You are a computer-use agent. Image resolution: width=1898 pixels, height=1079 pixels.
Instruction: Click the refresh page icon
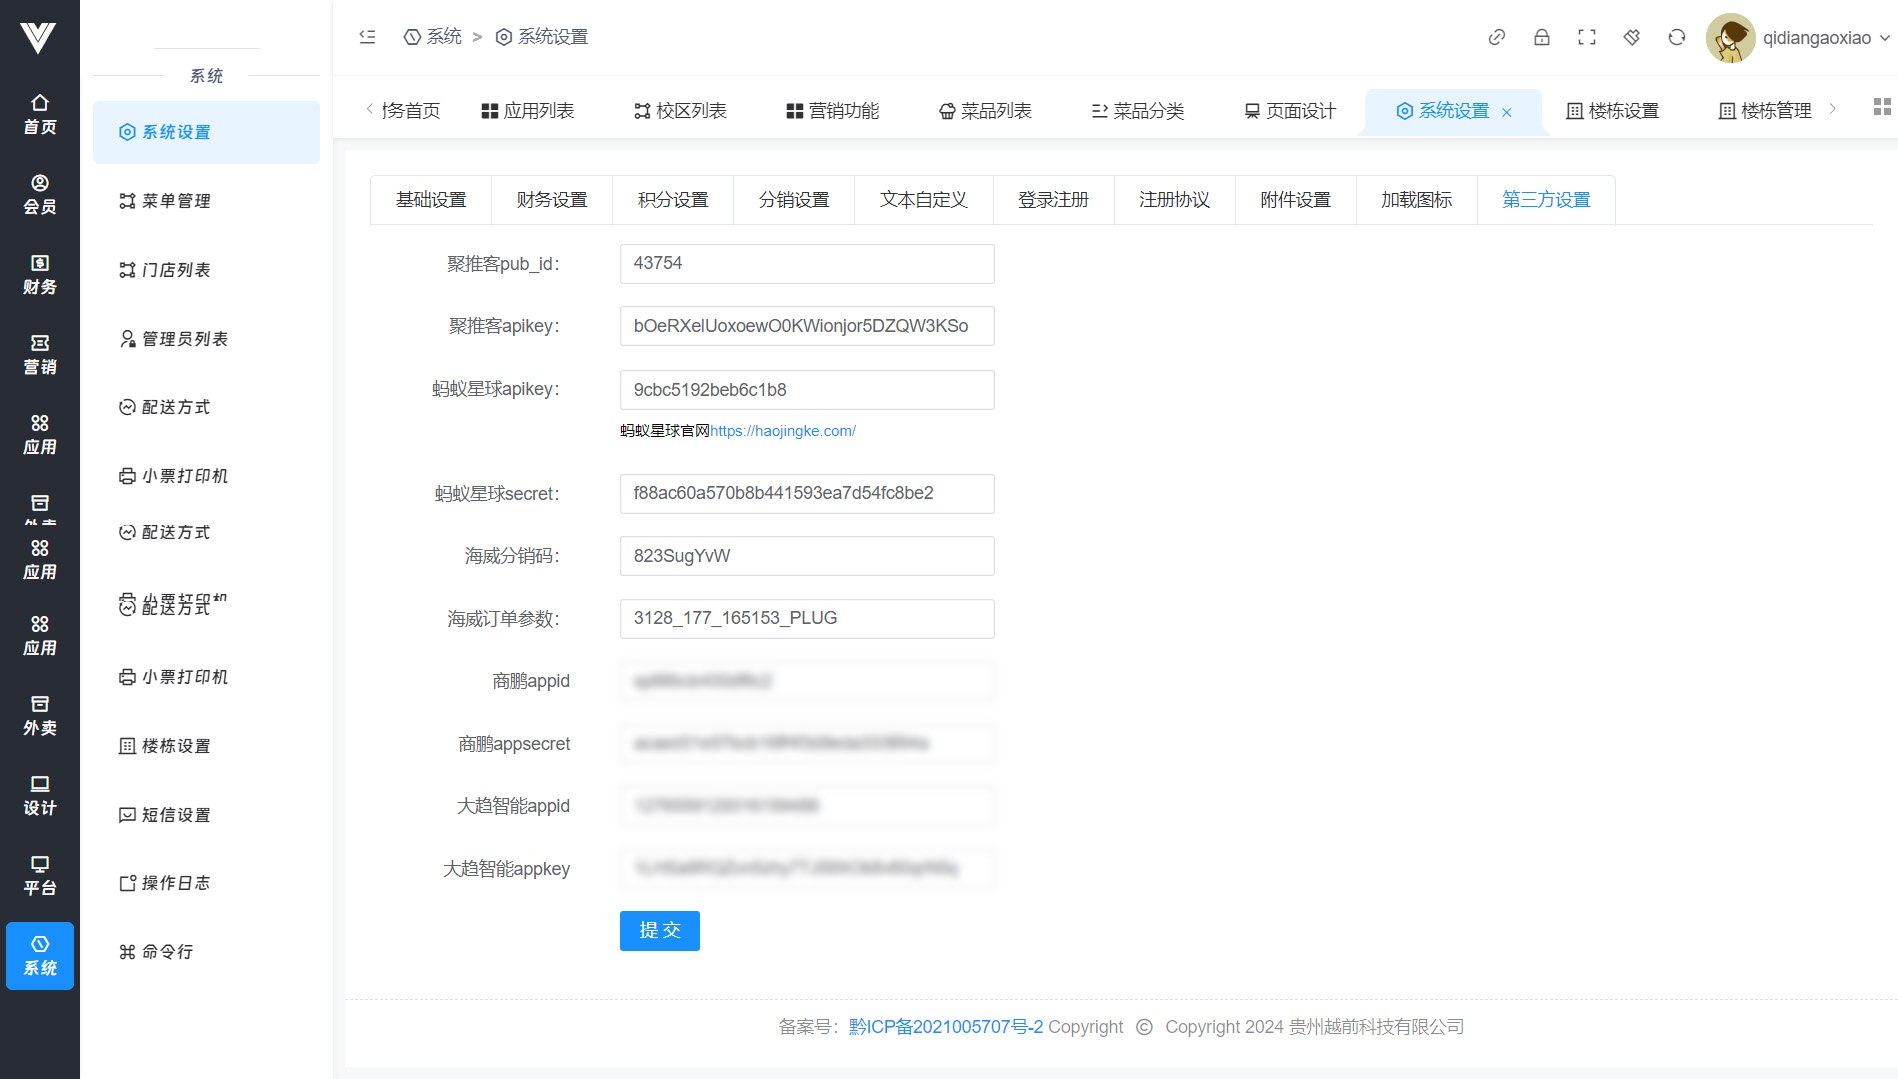pos(1676,37)
